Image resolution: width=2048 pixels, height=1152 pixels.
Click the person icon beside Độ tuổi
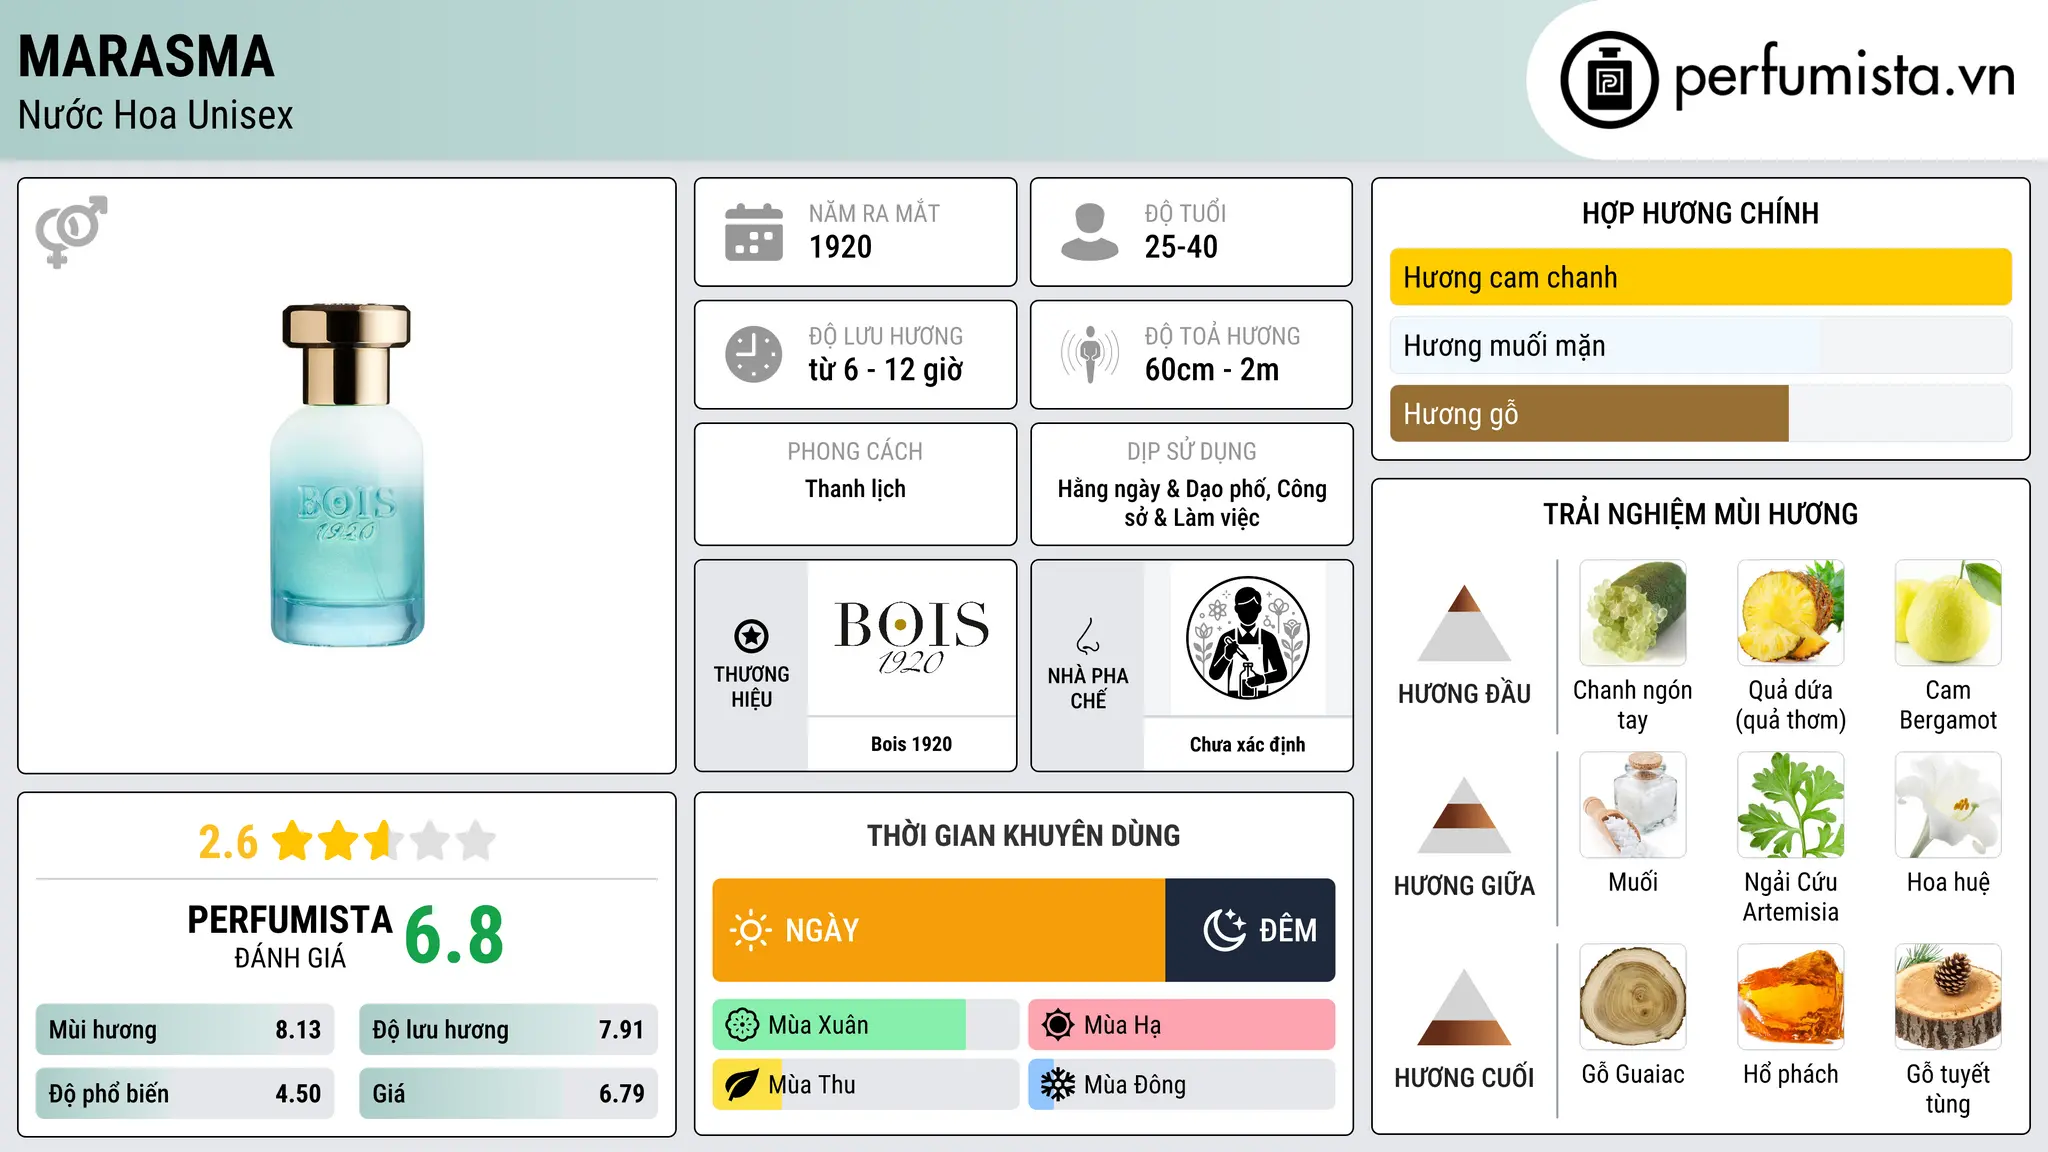pos(1089,232)
